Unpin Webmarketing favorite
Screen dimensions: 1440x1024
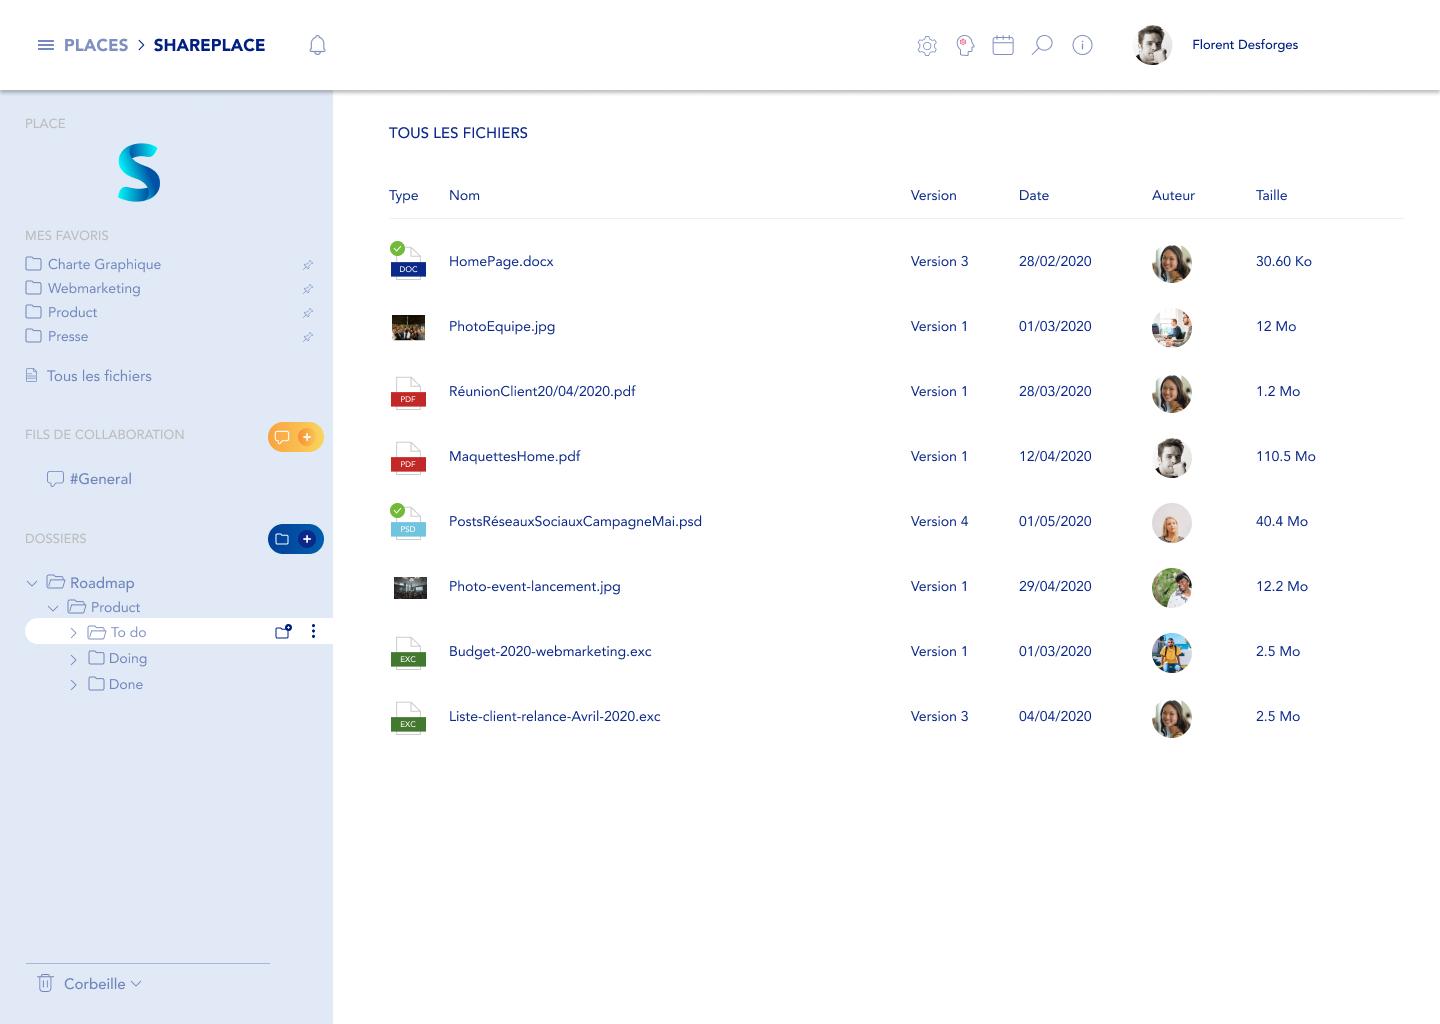[308, 289]
